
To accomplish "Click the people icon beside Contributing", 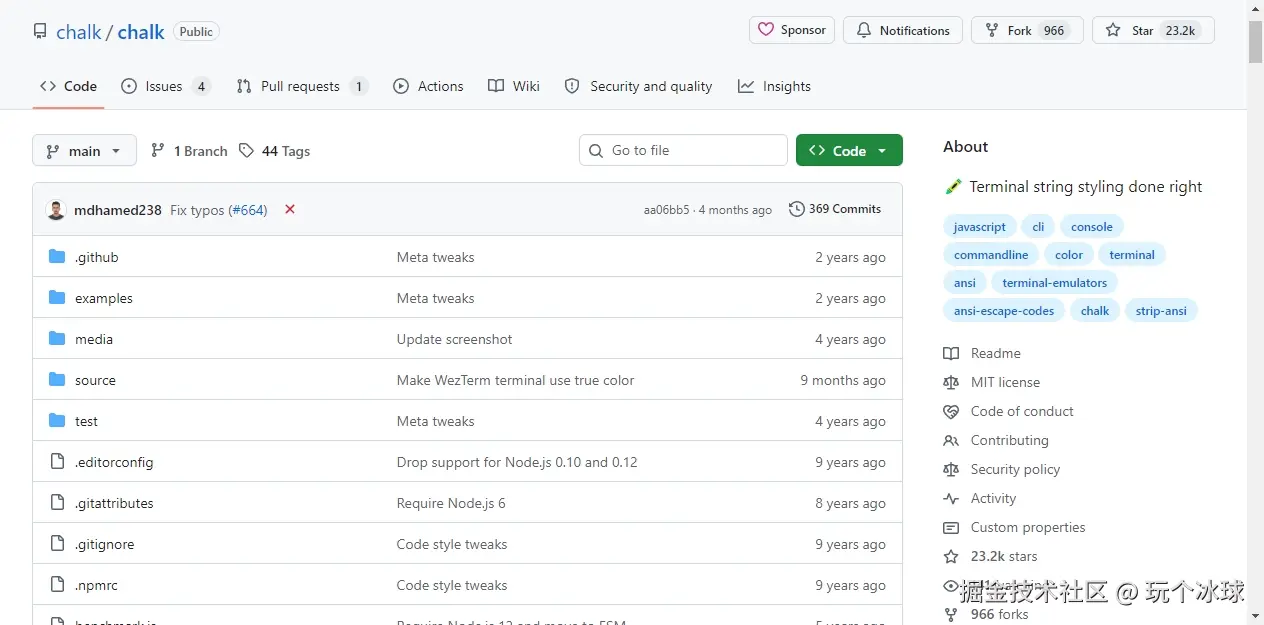I will pyautogui.click(x=951, y=440).
